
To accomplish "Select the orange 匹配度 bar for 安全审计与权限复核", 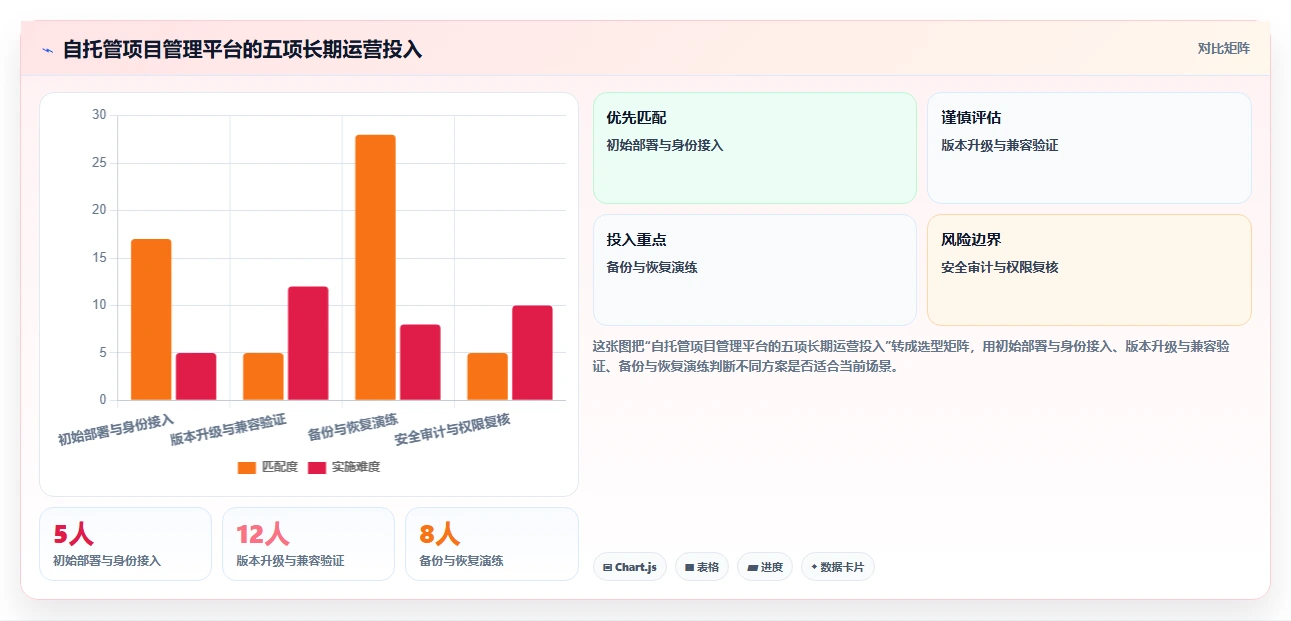I will coord(487,377).
